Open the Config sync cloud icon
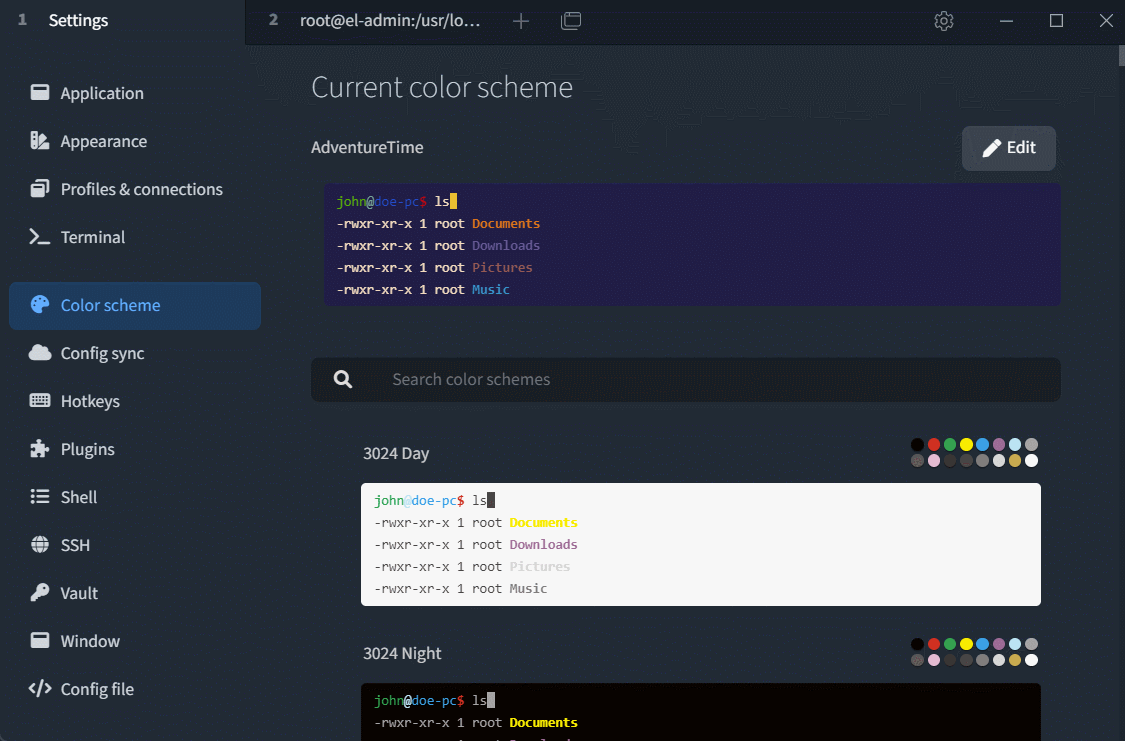This screenshot has height=741, width=1125. (x=39, y=353)
